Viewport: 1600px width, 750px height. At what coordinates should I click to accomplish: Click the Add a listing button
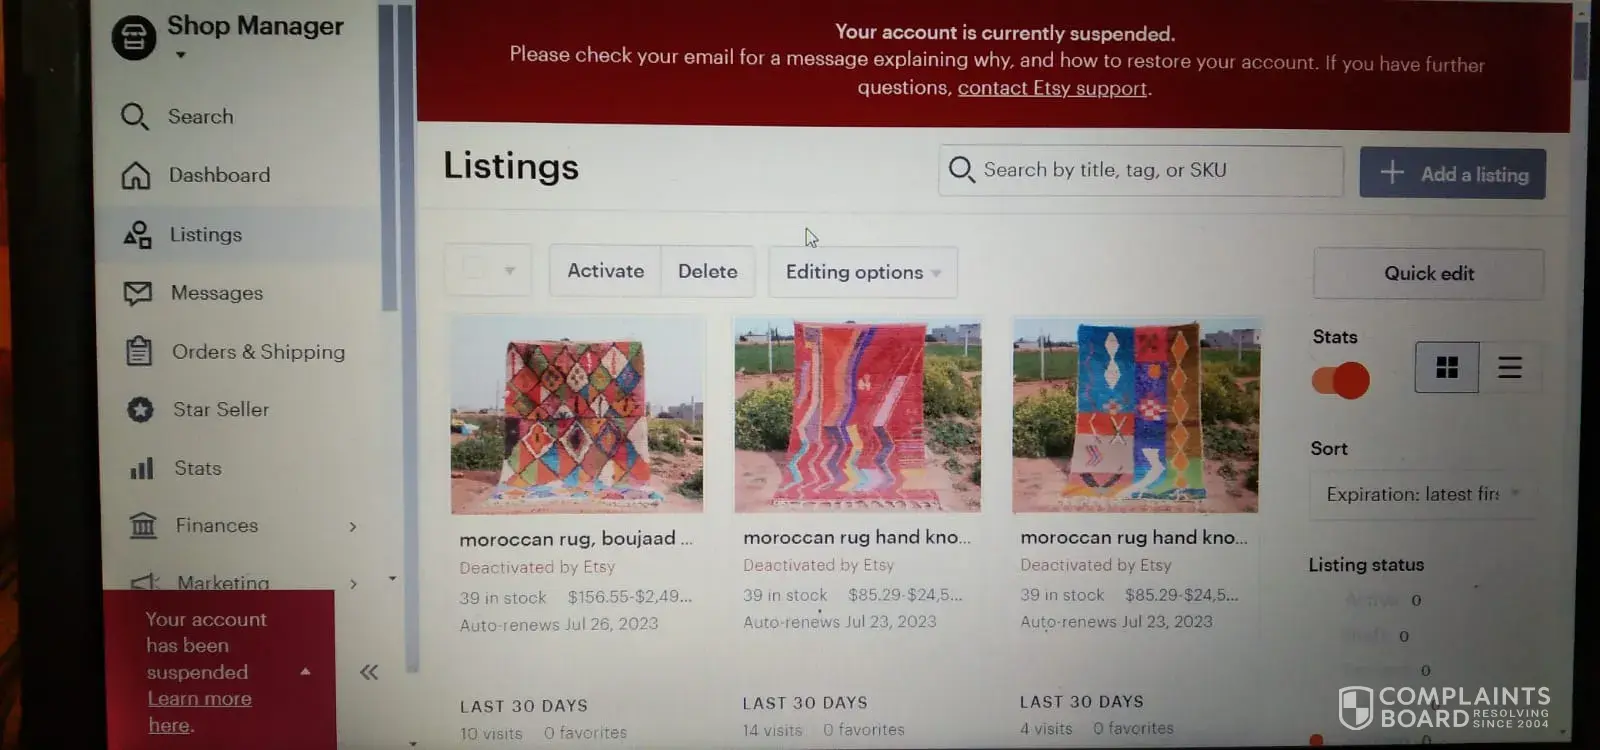click(1453, 174)
